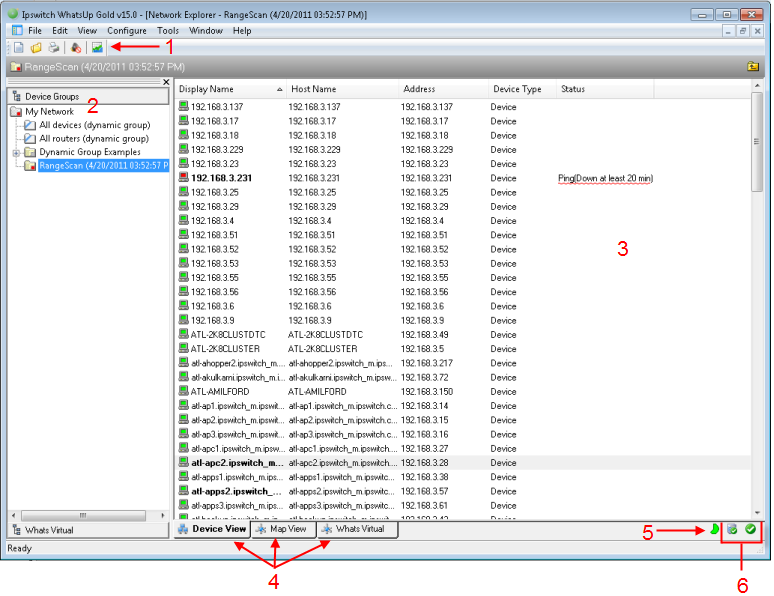Click the yellow up-folder icon in header bar
Image resolution: width=774 pixels, height=596 pixels.
[x=752, y=67]
